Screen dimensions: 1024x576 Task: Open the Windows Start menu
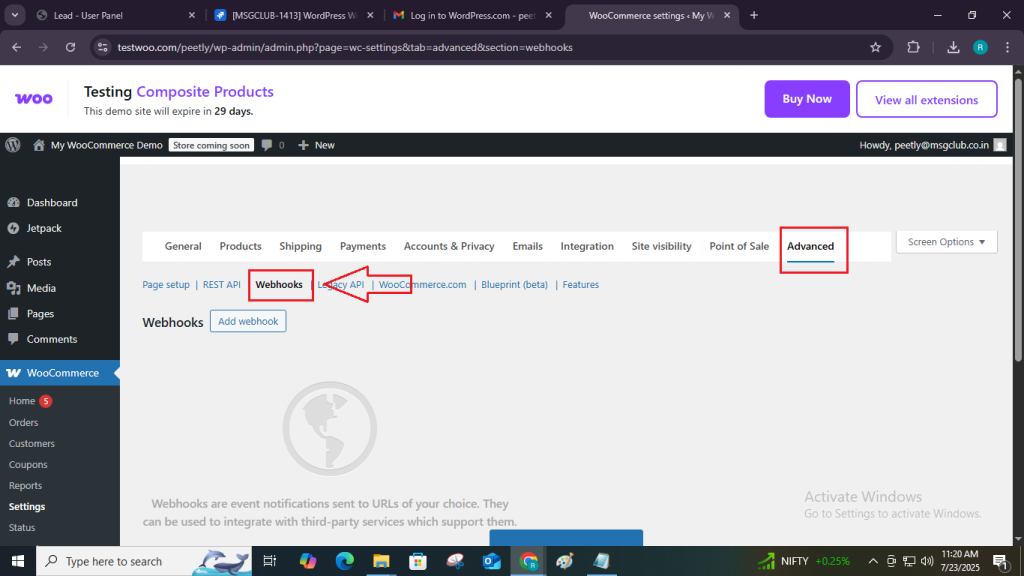[18, 561]
